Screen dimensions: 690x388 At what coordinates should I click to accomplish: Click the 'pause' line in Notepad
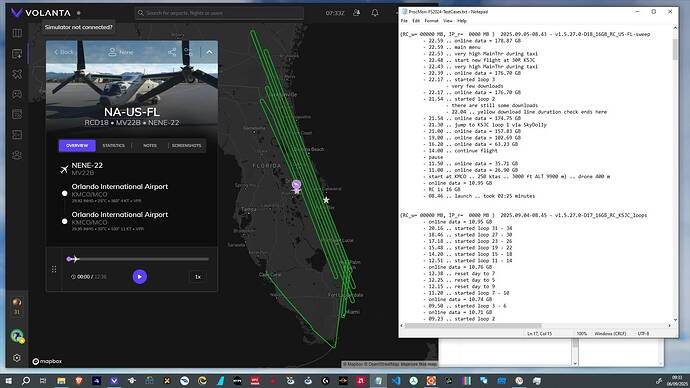tap(436, 157)
